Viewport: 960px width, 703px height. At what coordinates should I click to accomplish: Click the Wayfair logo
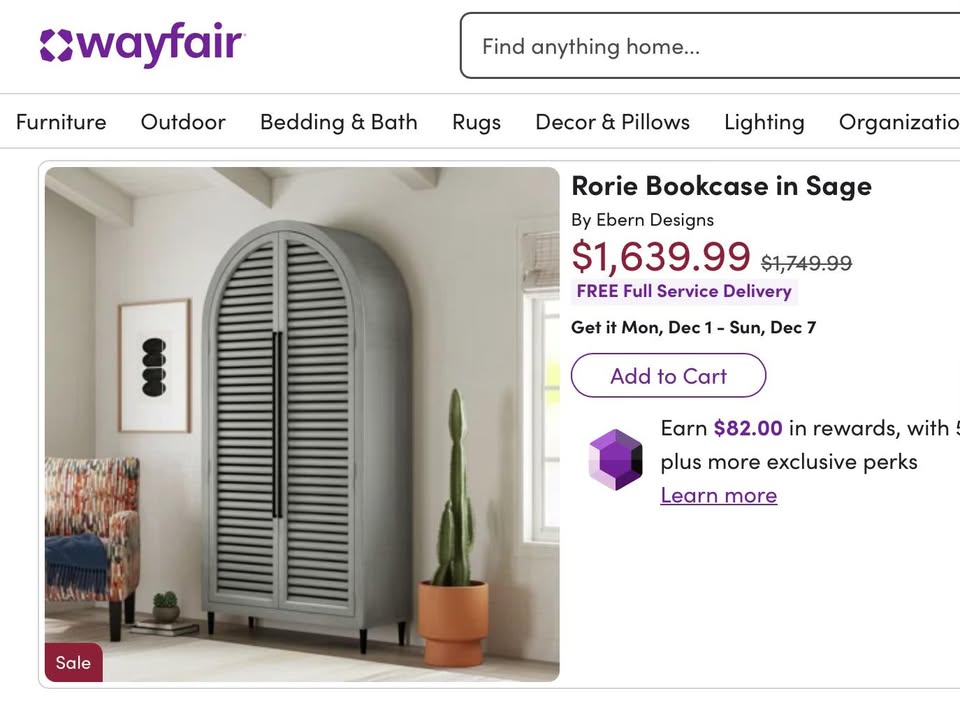coord(142,45)
